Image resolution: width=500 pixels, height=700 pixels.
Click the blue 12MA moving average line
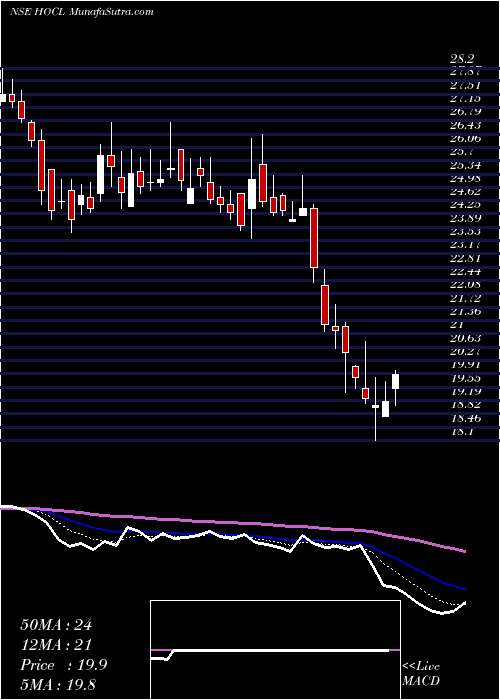click(x=250, y=537)
